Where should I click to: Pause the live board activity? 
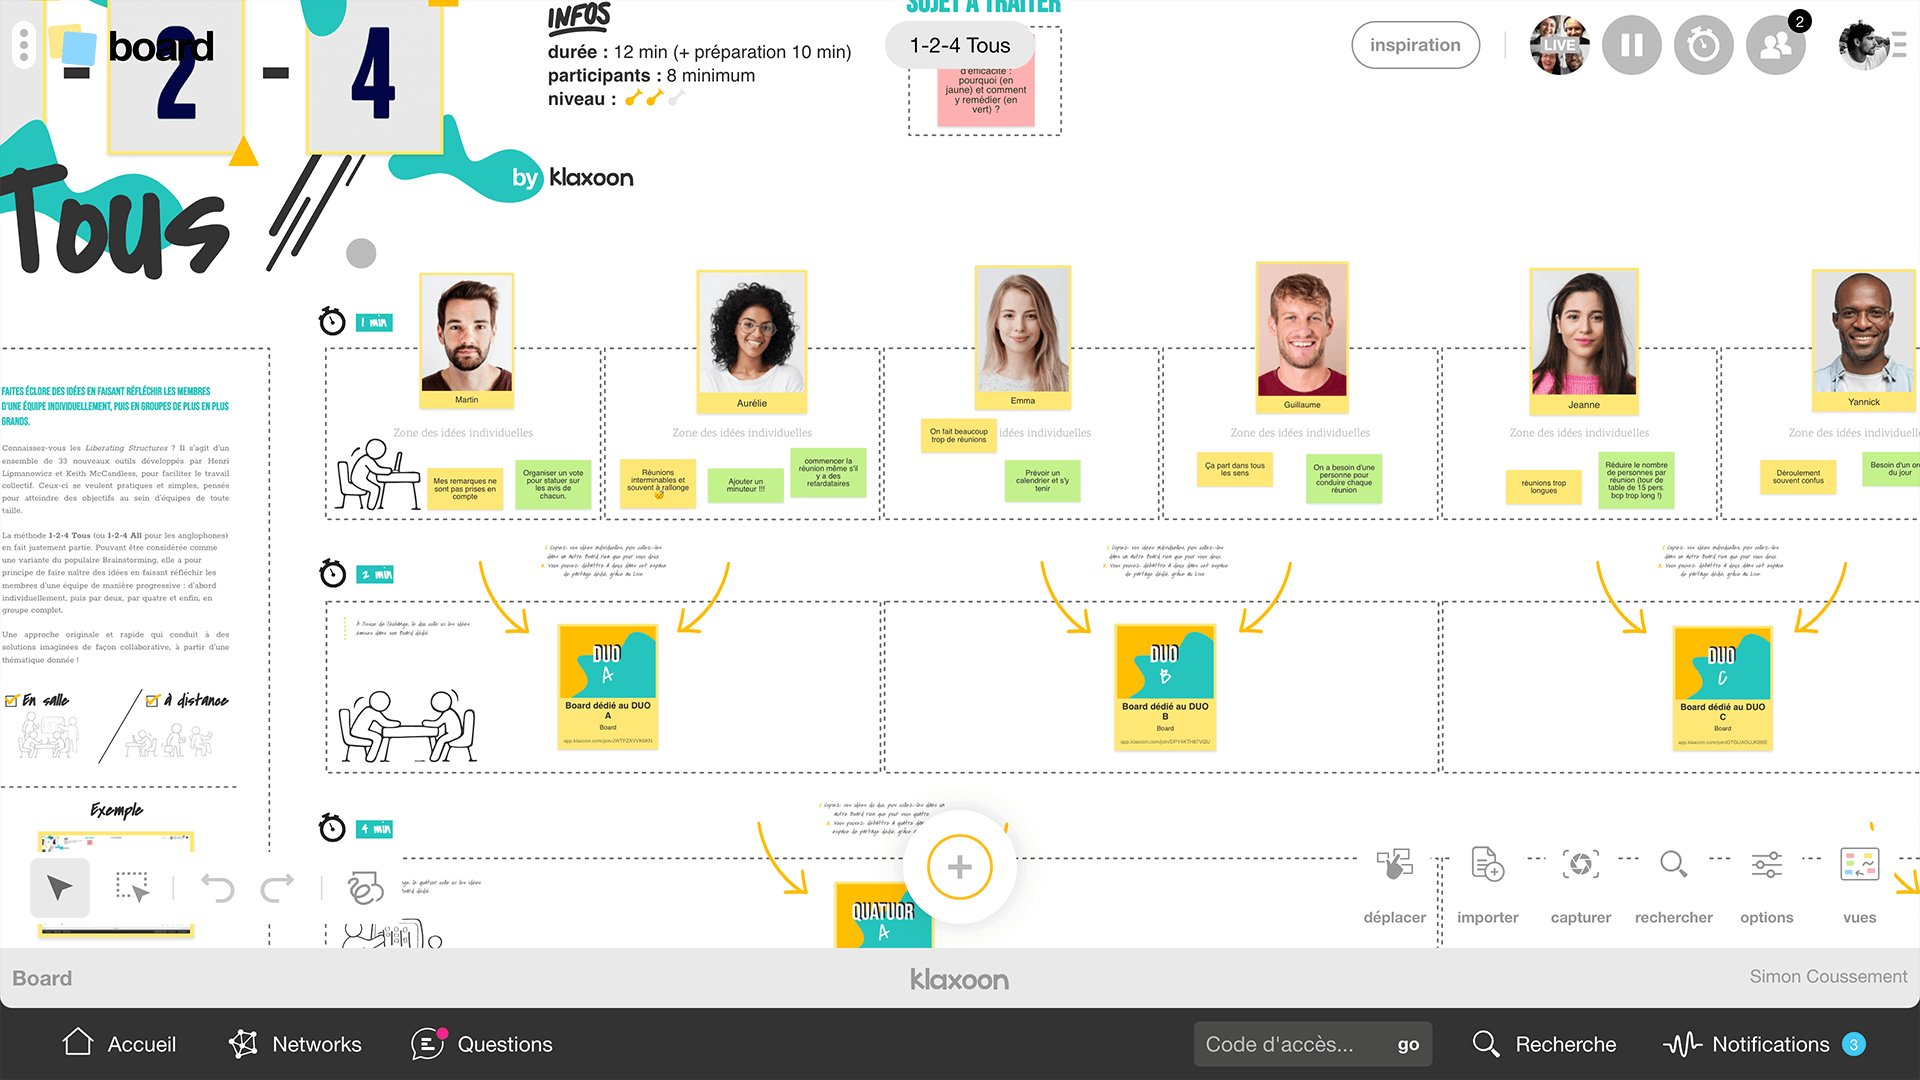tap(1631, 45)
